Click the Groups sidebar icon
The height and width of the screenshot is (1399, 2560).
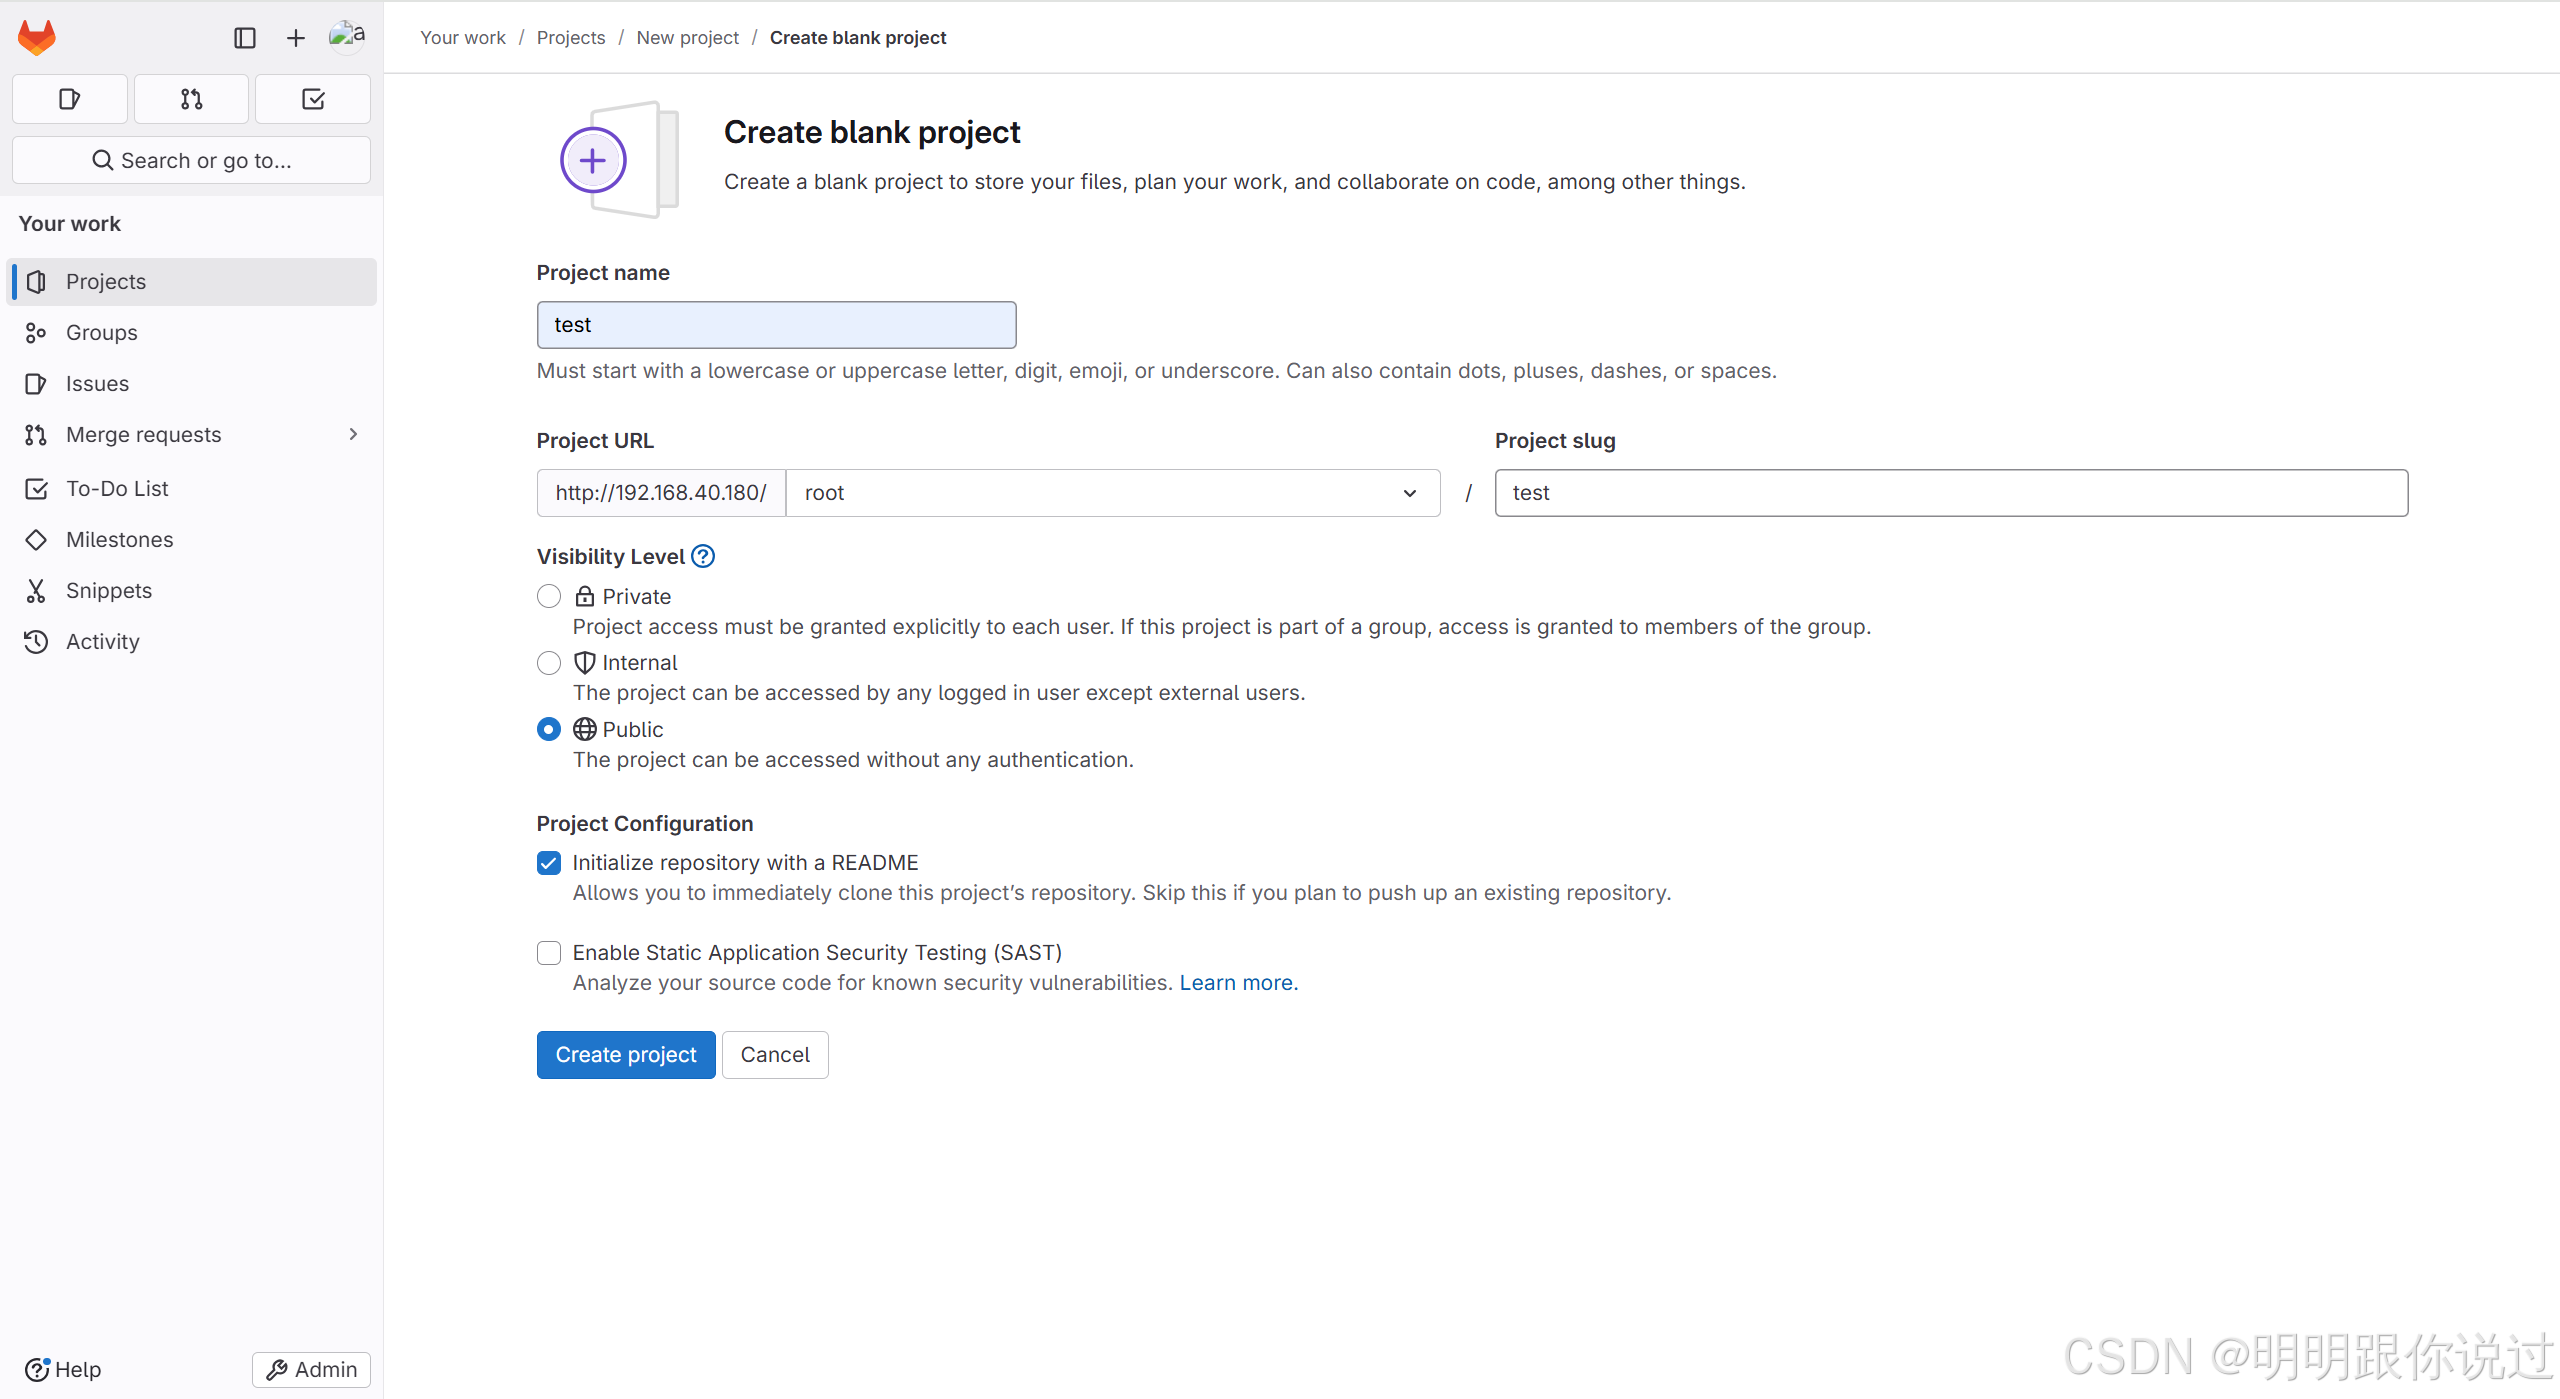(37, 333)
